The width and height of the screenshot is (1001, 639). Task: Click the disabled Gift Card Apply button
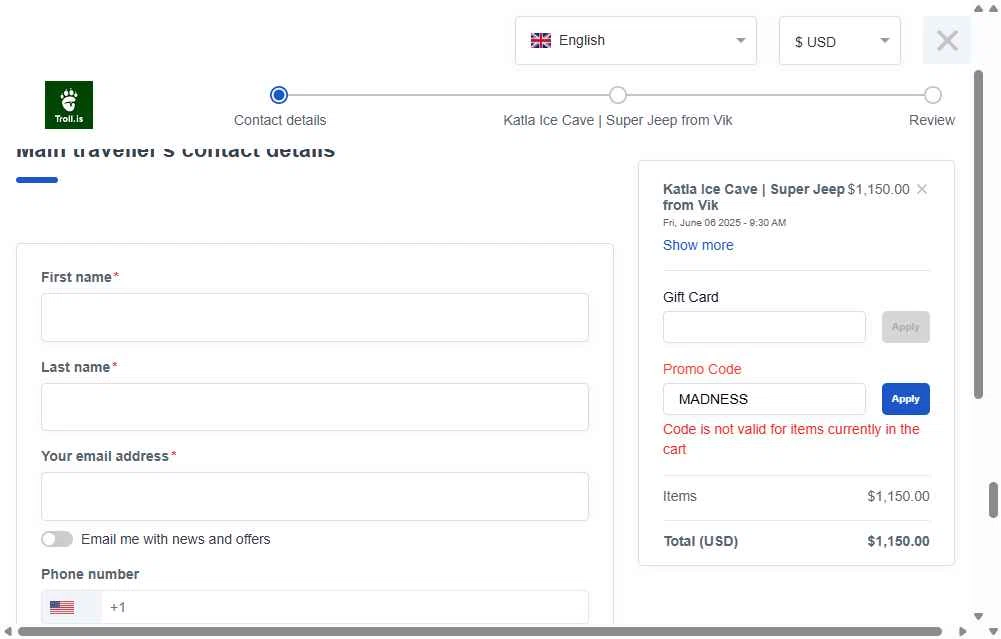905,327
